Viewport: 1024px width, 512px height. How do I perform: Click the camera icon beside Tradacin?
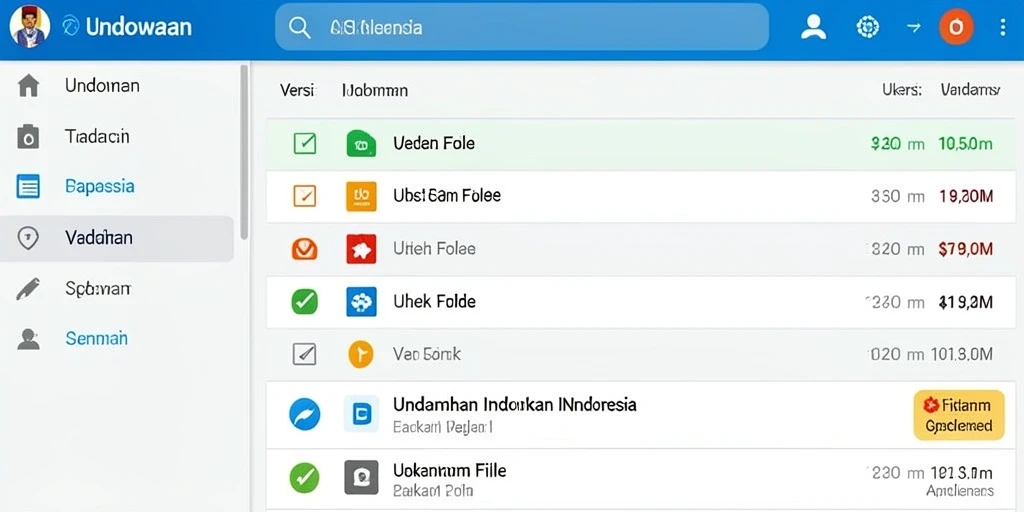click(27, 136)
